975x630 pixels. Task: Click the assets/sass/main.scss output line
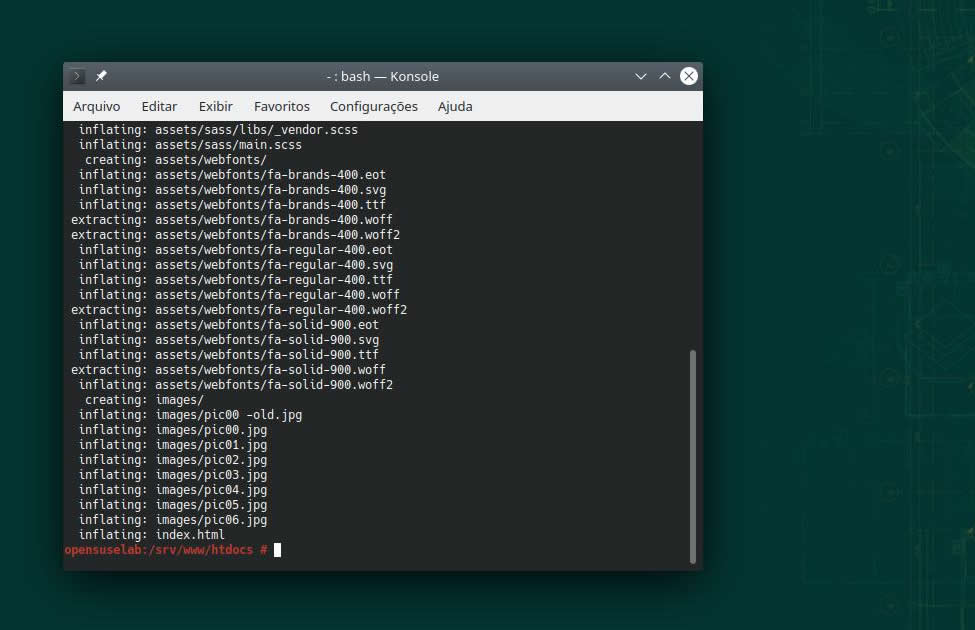[x=228, y=145]
